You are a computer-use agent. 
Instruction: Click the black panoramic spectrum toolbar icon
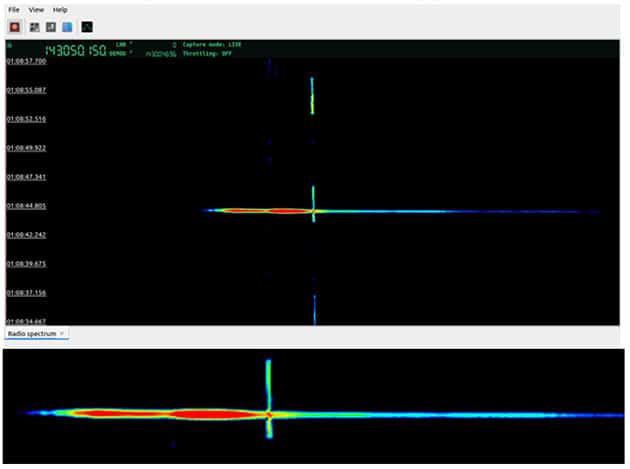[87, 27]
